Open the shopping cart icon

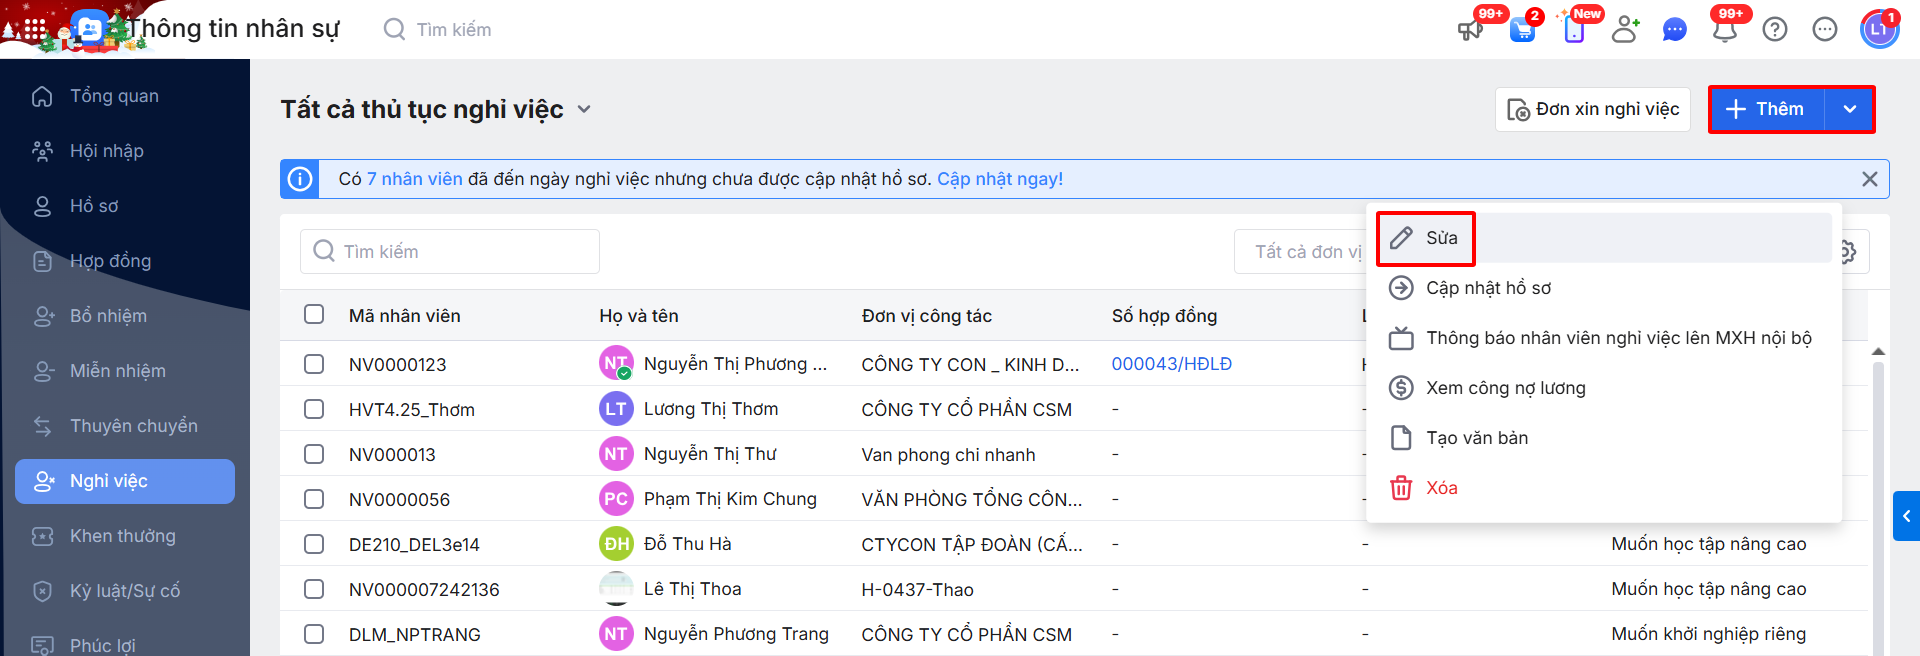pyautogui.click(x=1522, y=30)
